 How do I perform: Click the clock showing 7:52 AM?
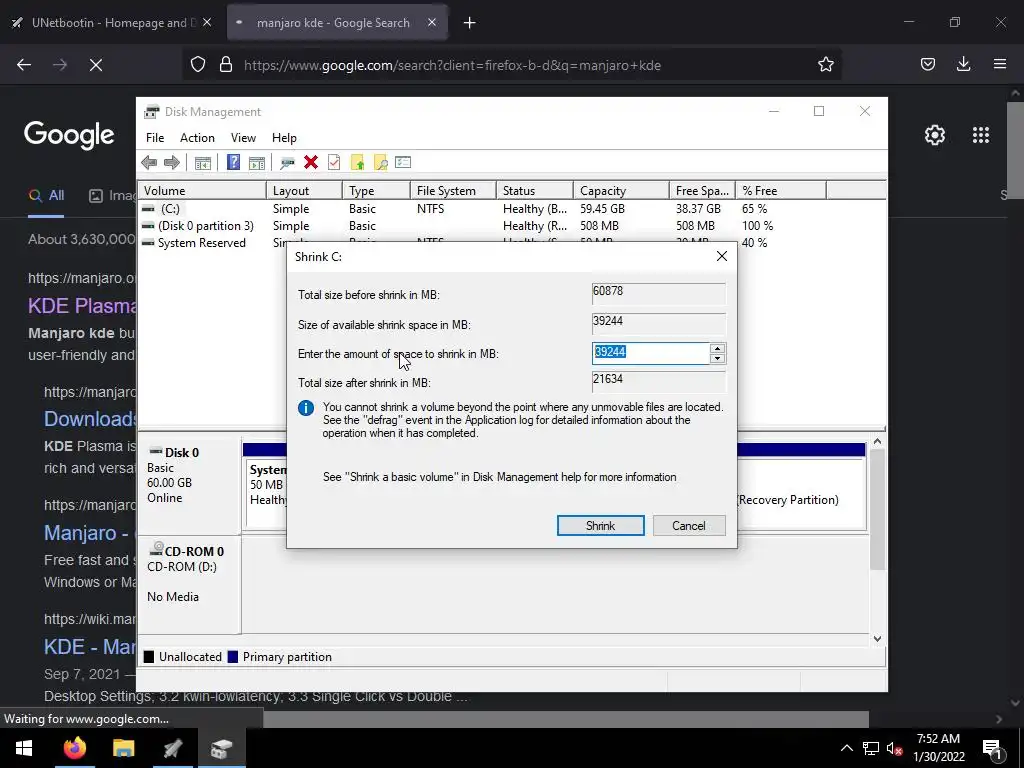click(x=938, y=739)
